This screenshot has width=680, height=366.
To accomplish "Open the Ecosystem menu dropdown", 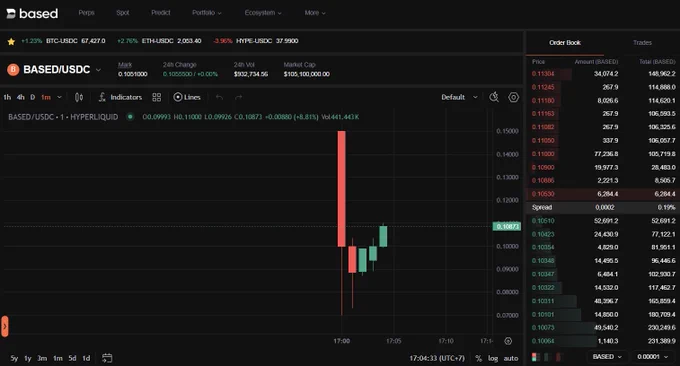I will pos(263,13).
